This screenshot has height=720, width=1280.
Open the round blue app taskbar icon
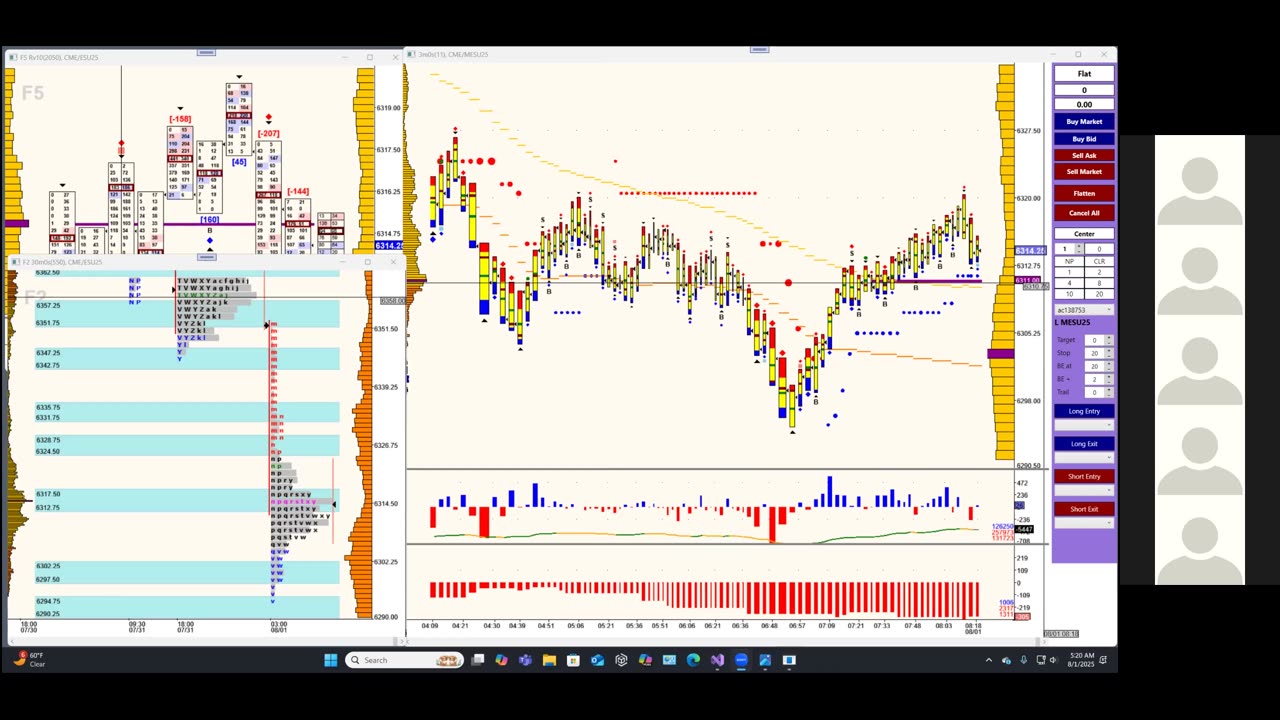(741, 660)
